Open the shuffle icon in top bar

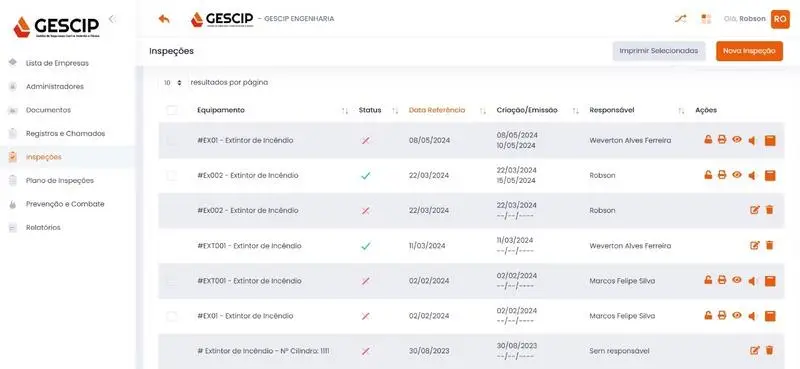pos(680,19)
